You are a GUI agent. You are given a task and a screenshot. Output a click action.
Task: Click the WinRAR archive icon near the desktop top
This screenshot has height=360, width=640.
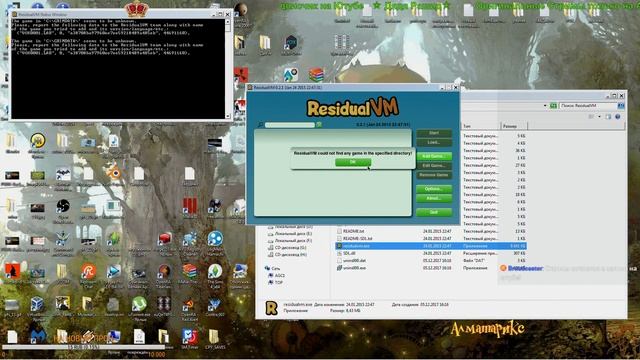[x=316, y=75]
